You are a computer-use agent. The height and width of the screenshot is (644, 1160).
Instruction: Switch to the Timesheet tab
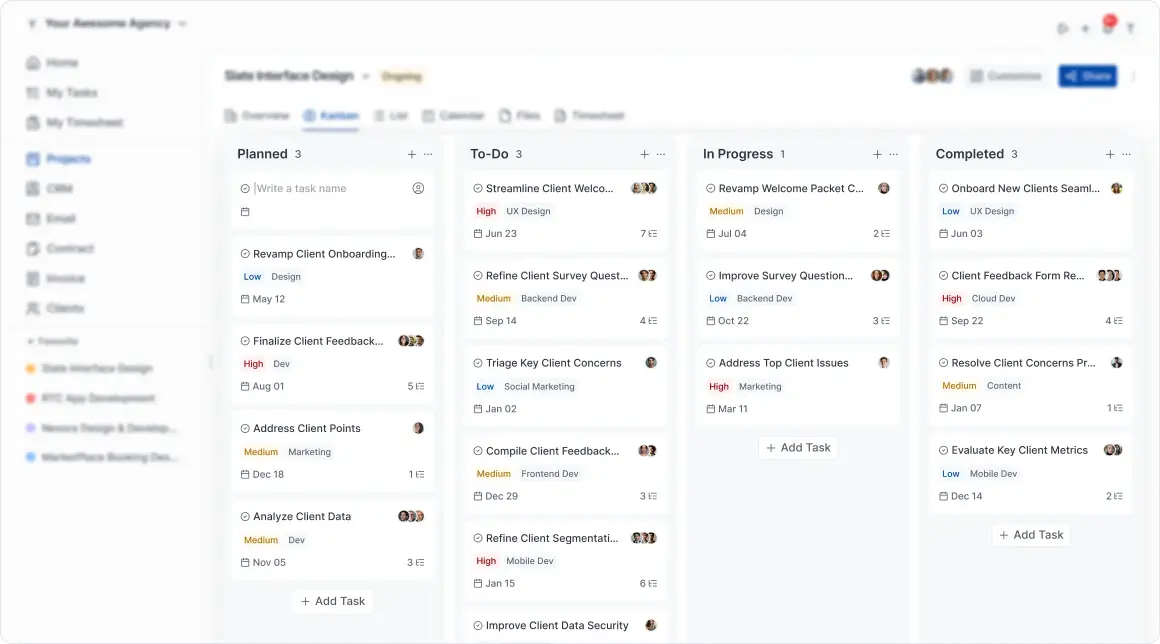click(x=590, y=116)
